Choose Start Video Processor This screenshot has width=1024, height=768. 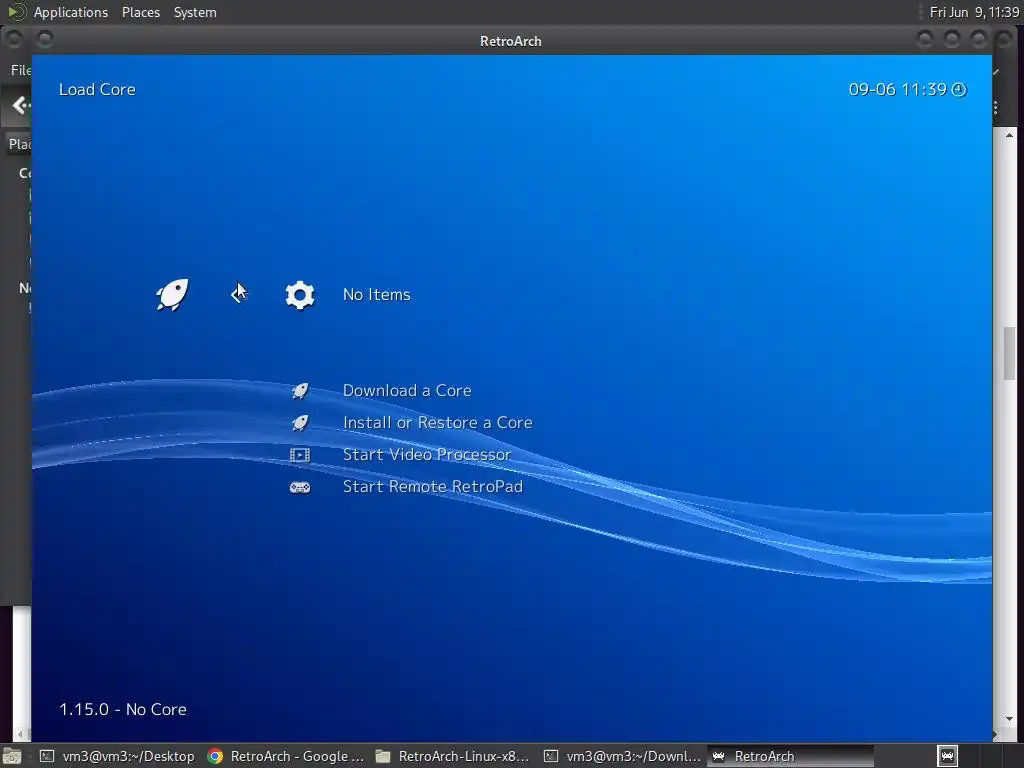point(426,455)
